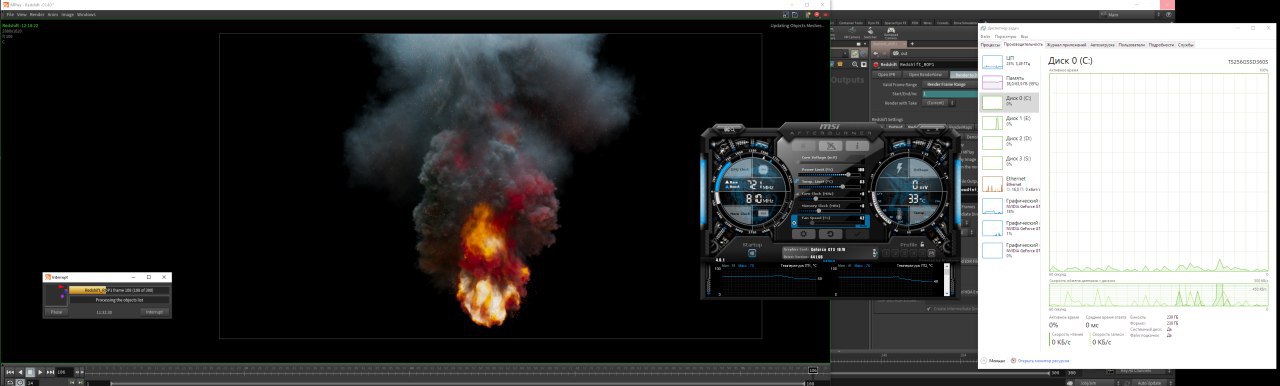Click the stop button in playbar
The height and width of the screenshot is (386, 1280).
(30, 372)
